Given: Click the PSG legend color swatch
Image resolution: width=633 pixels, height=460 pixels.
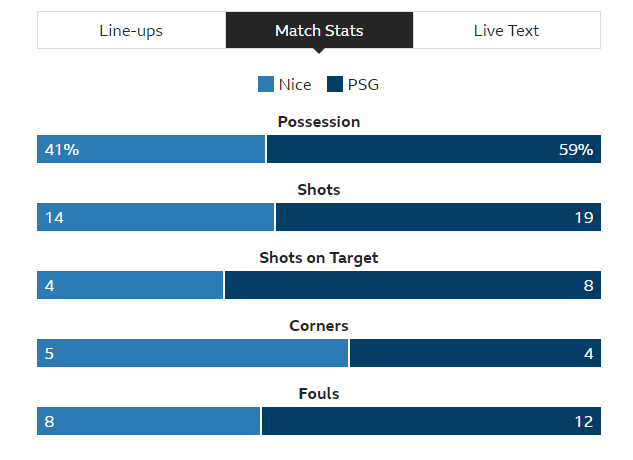Looking at the screenshot, I should [x=335, y=84].
